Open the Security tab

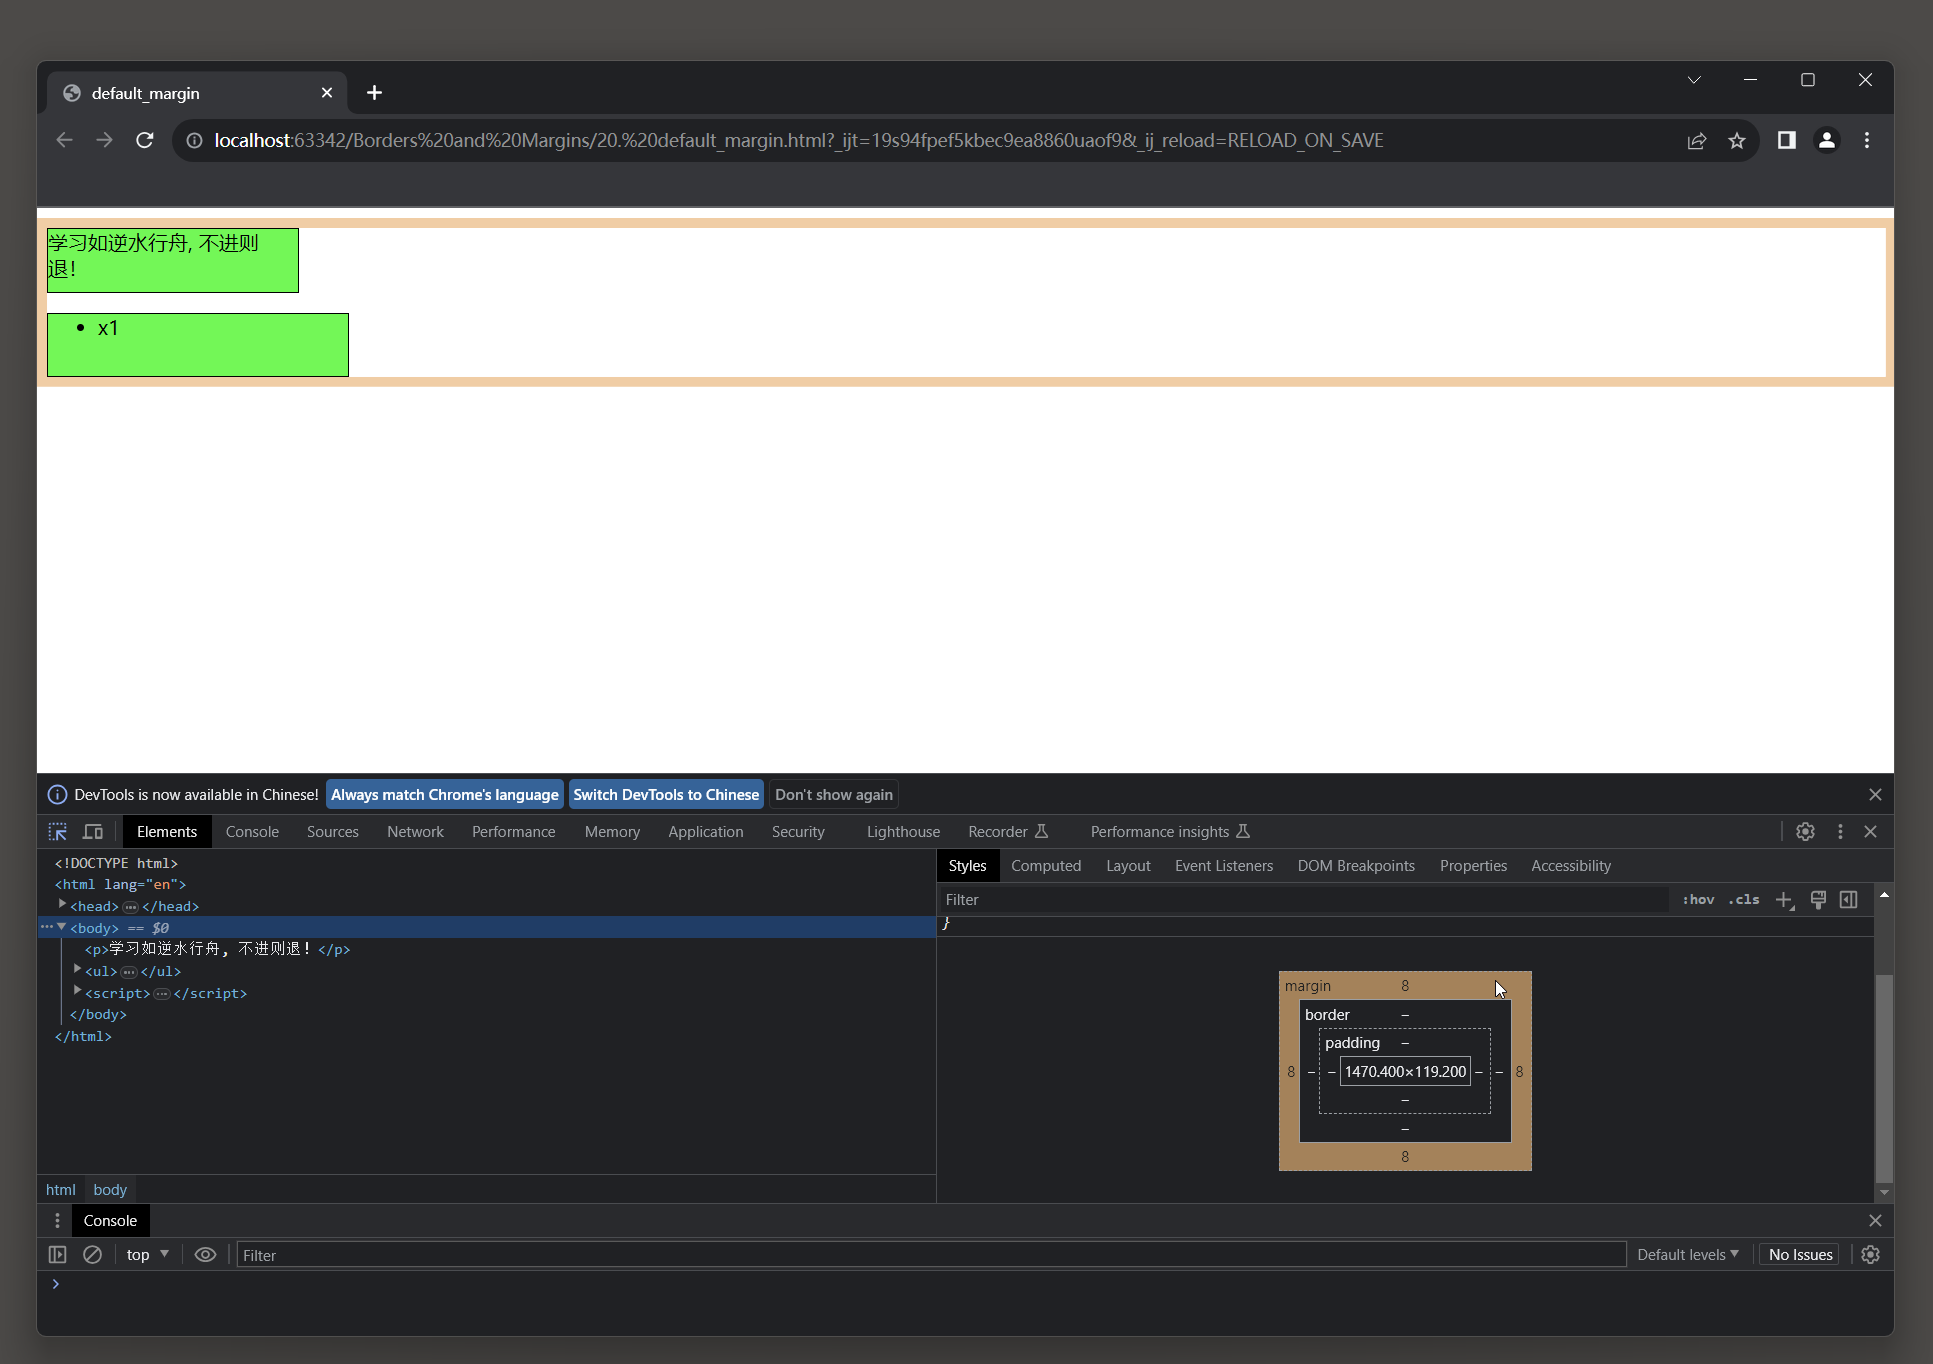[x=798, y=832]
